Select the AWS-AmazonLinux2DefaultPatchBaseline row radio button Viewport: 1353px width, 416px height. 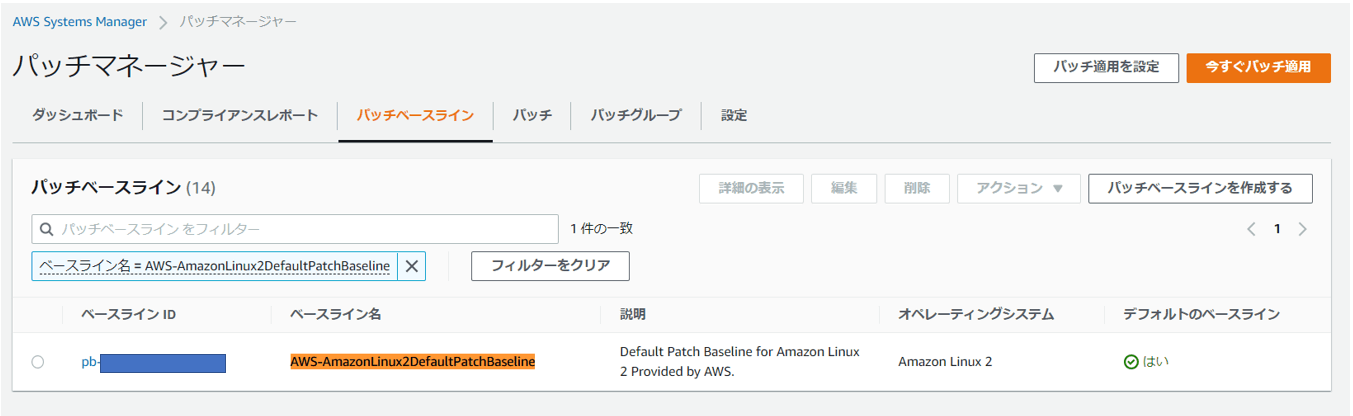click(38, 362)
